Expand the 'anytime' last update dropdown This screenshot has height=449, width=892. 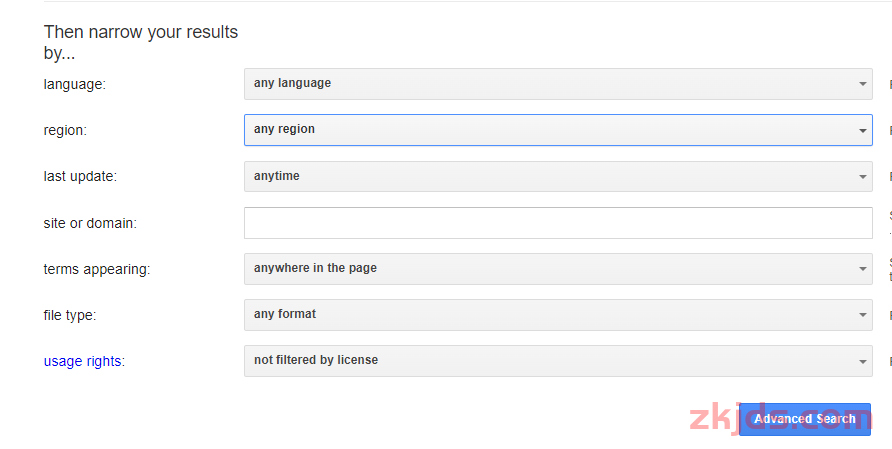pyautogui.click(x=558, y=176)
